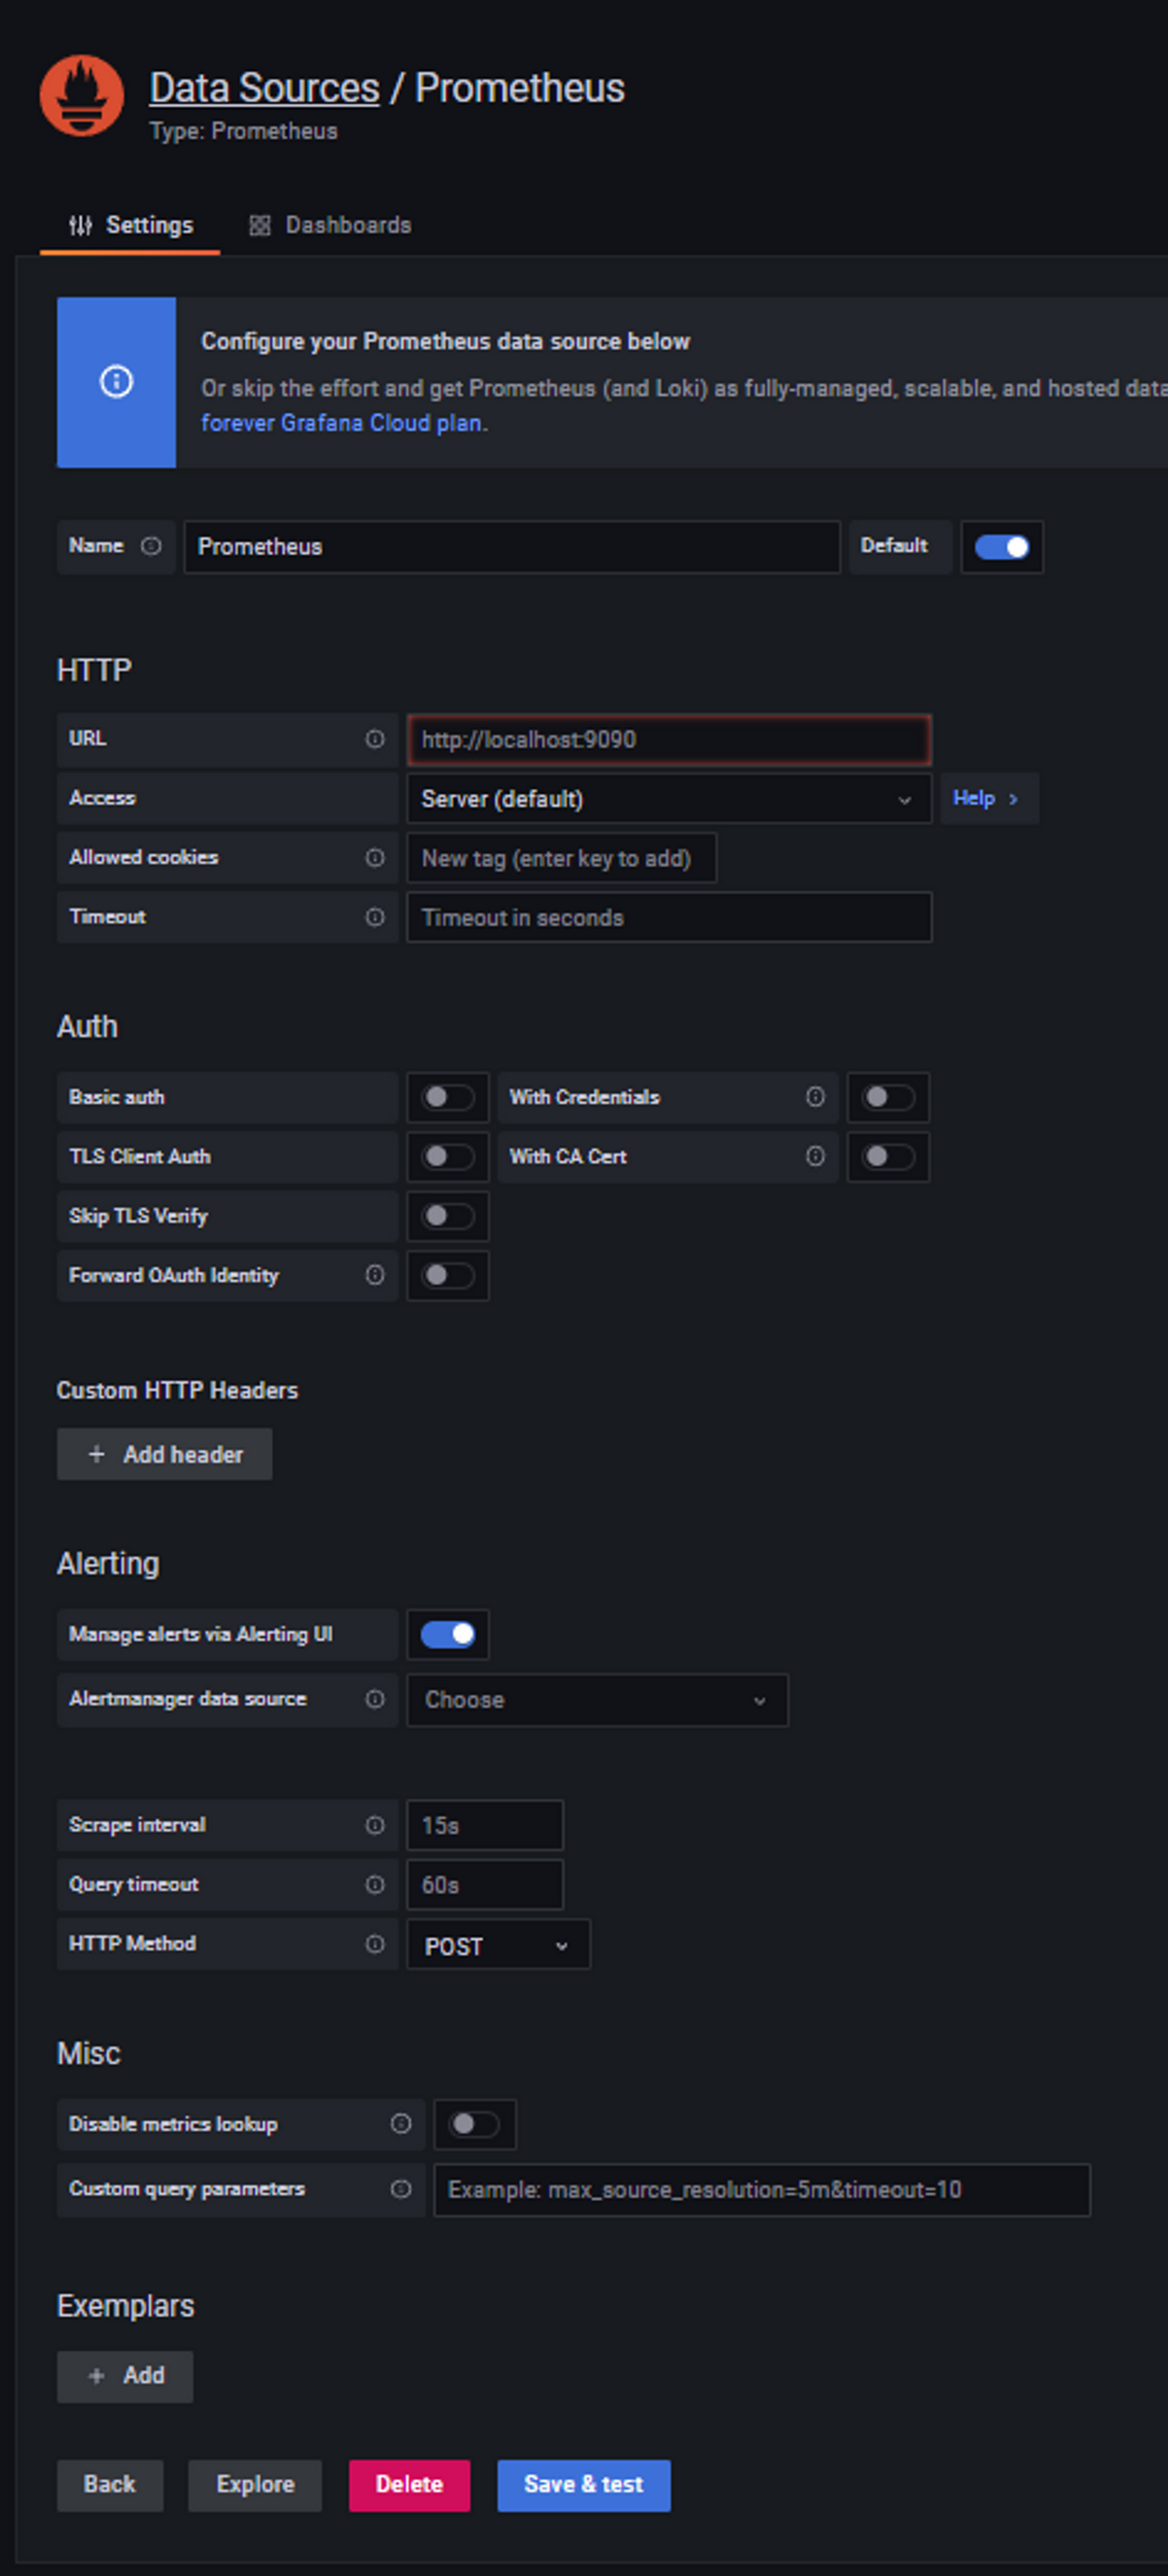Enable the With CA Cert switch
The height and width of the screenshot is (2576, 1168).
[x=888, y=1157]
